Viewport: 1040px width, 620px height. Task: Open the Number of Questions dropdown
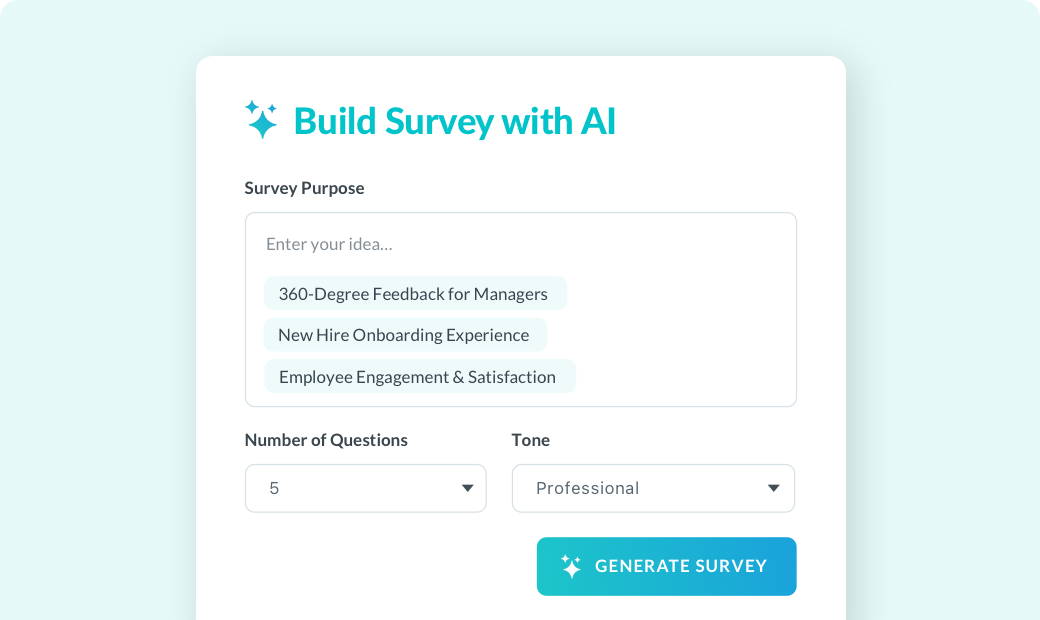pyautogui.click(x=365, y=488)
